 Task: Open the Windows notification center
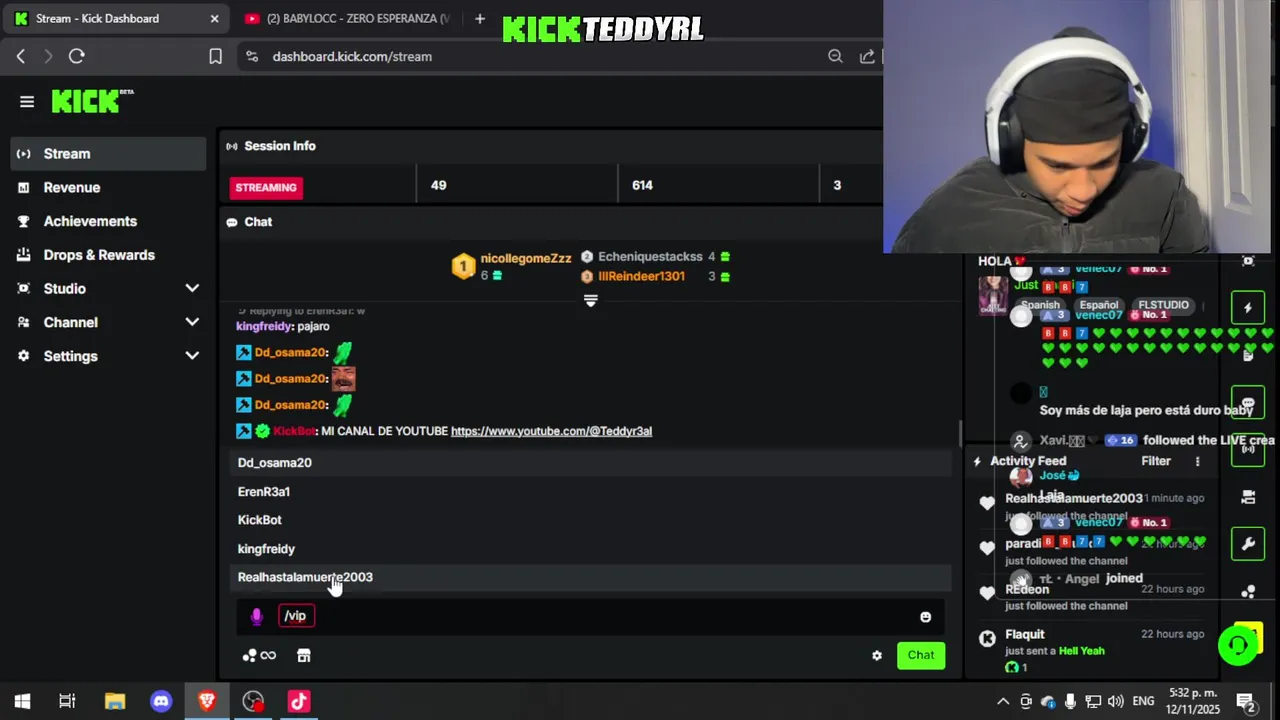pyautogui.click(x=1246, y=701)
